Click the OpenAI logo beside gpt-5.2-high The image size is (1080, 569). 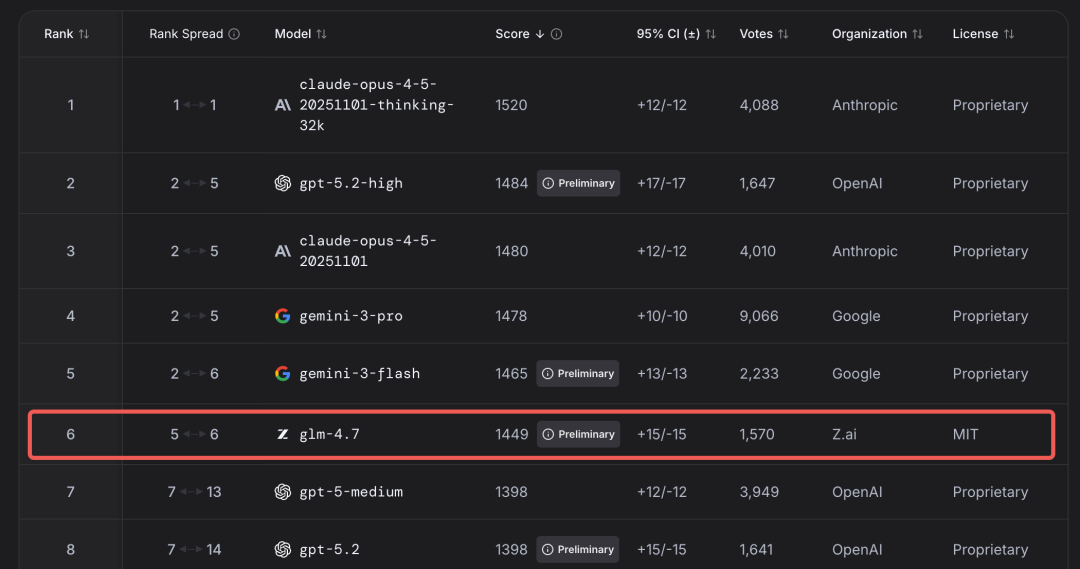coord(283,183)
